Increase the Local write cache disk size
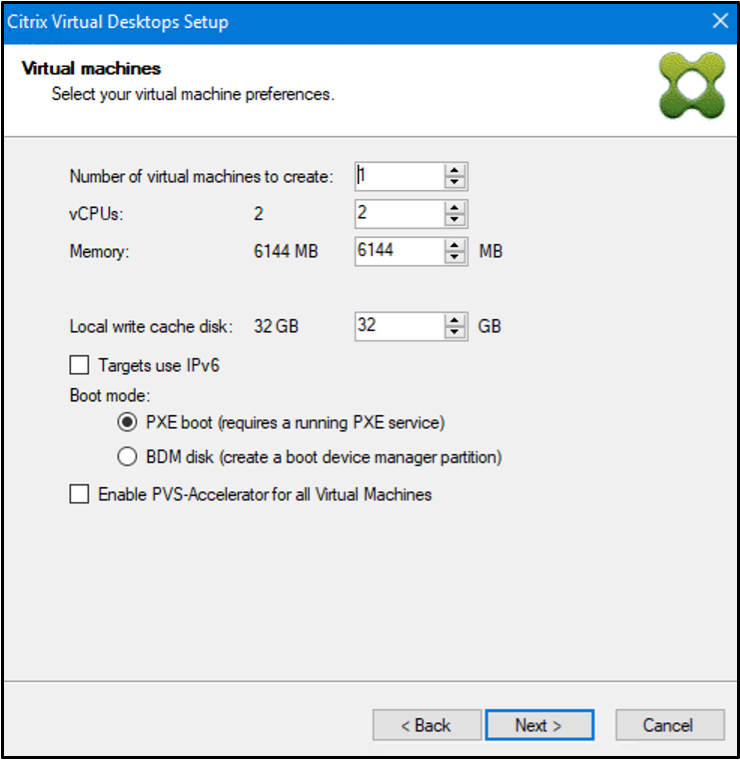The height and width of the screenshot is (760, 740). tap(454, 320)
